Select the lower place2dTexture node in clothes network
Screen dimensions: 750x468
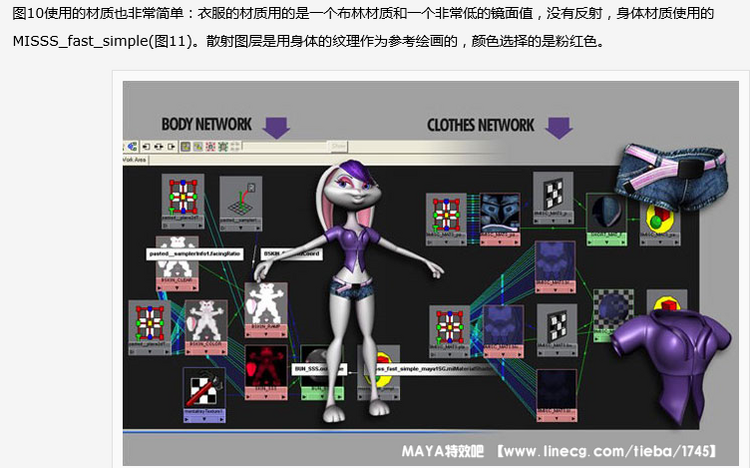tap(449, 325)
